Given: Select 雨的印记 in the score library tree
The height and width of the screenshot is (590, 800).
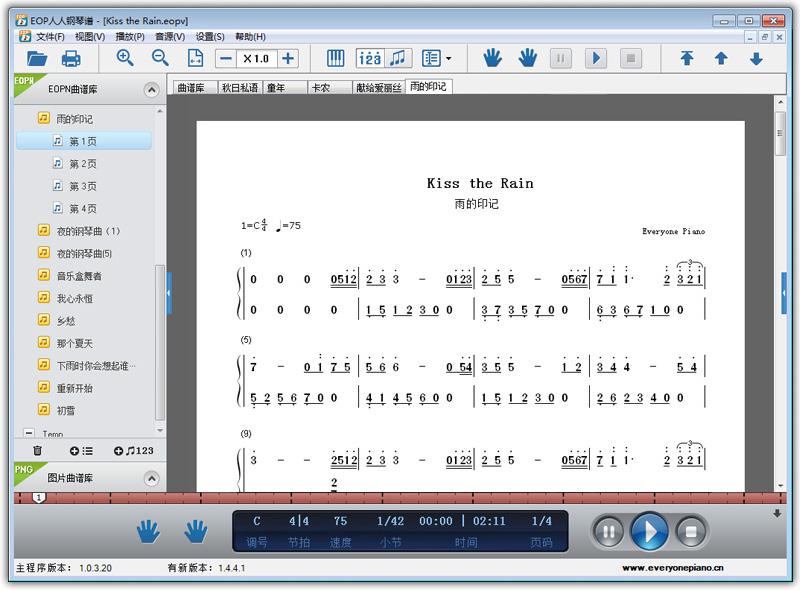Looking at the screenshot, I should 74,119.
